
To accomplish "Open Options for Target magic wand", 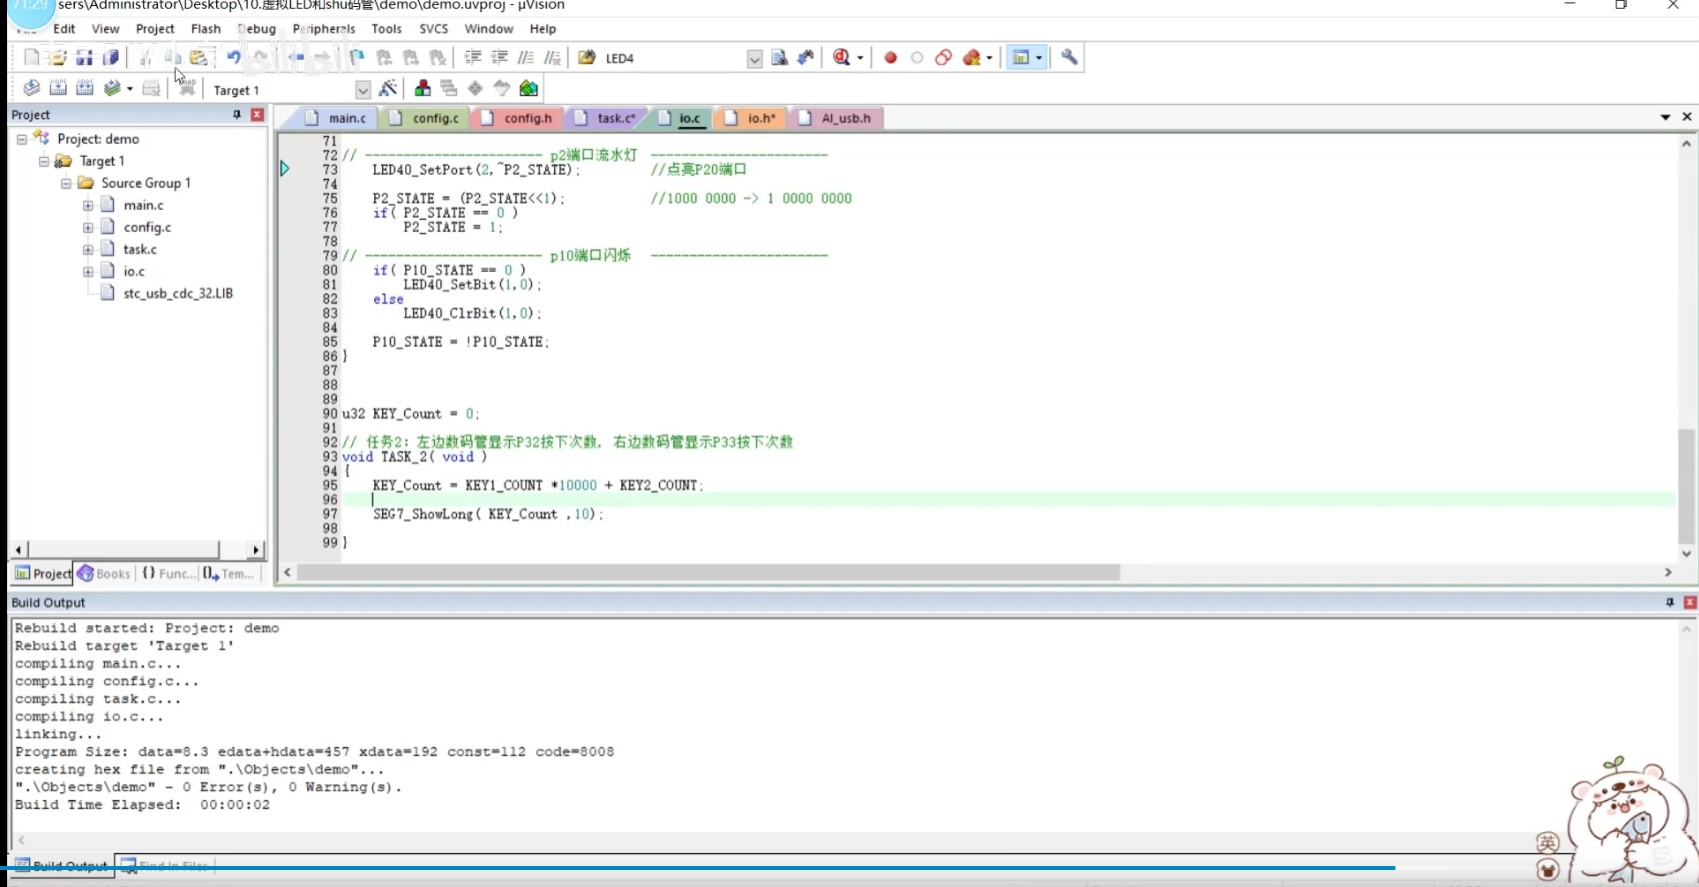I will click(x=388, y=89).
